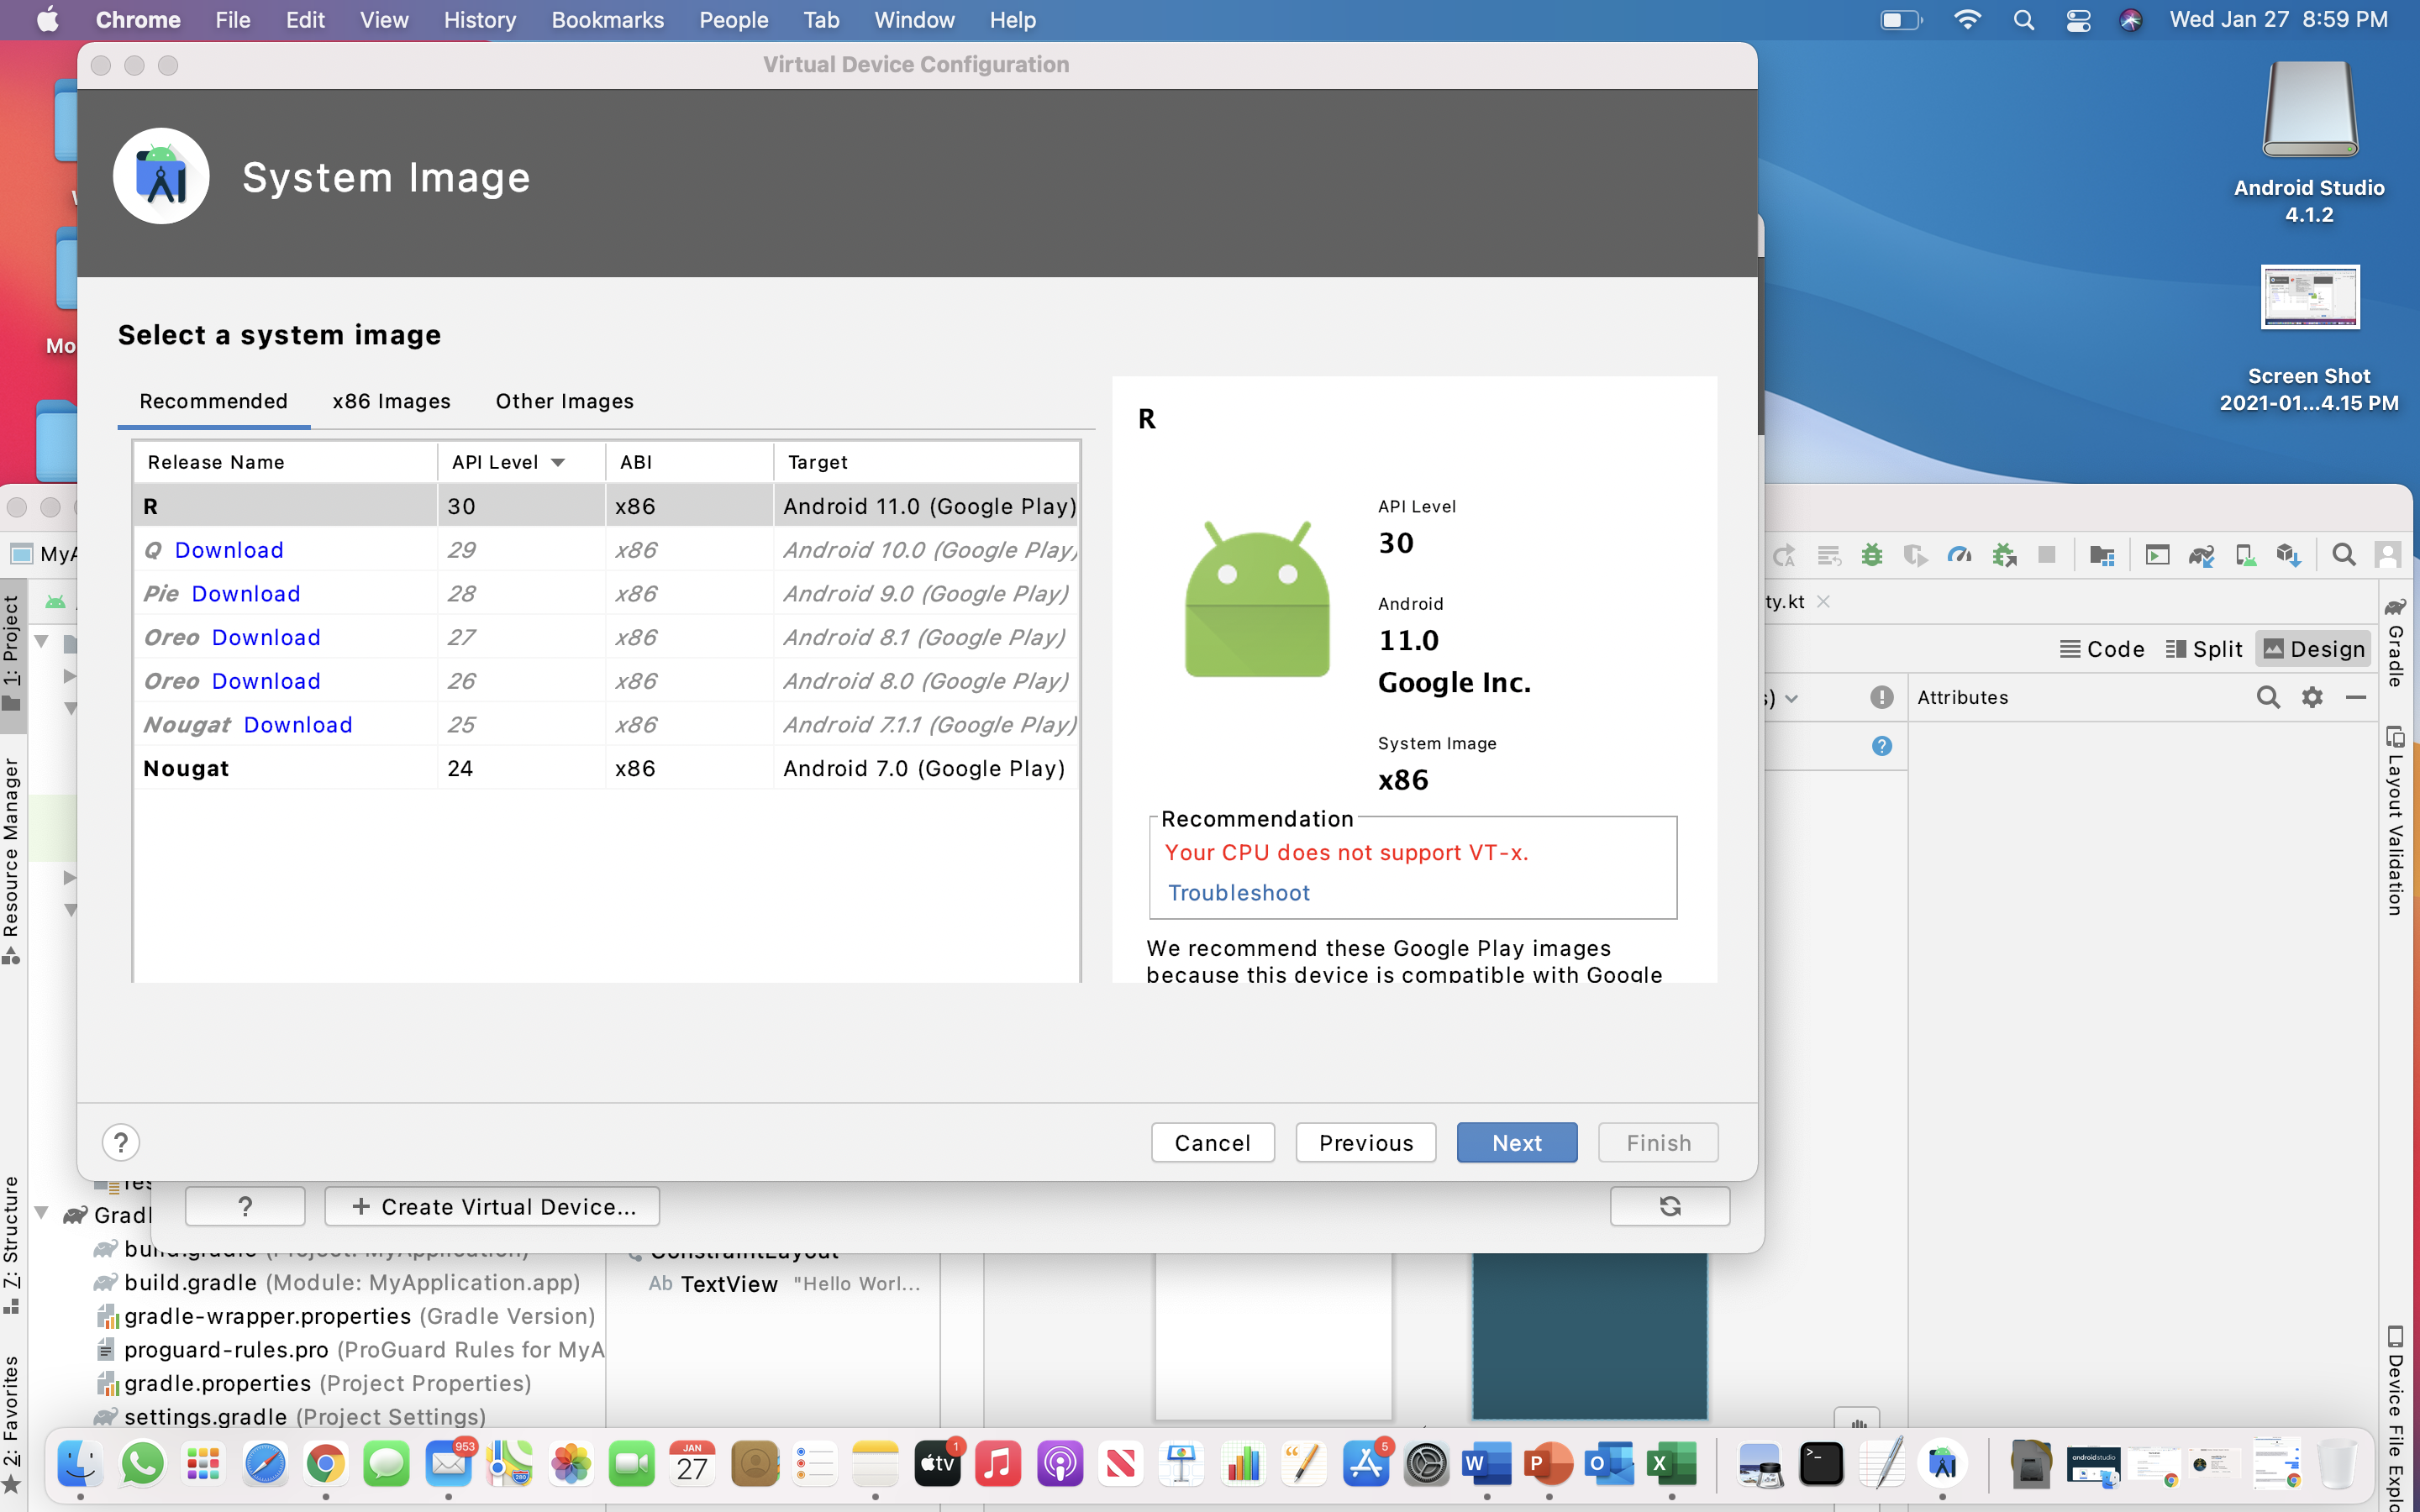Click the blue Next button
The image size is (2420, 1512).
[x=1516, y=1142]
